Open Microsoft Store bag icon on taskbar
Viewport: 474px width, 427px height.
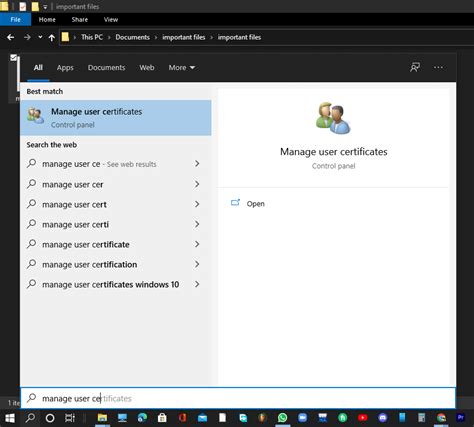click(162, 418)
